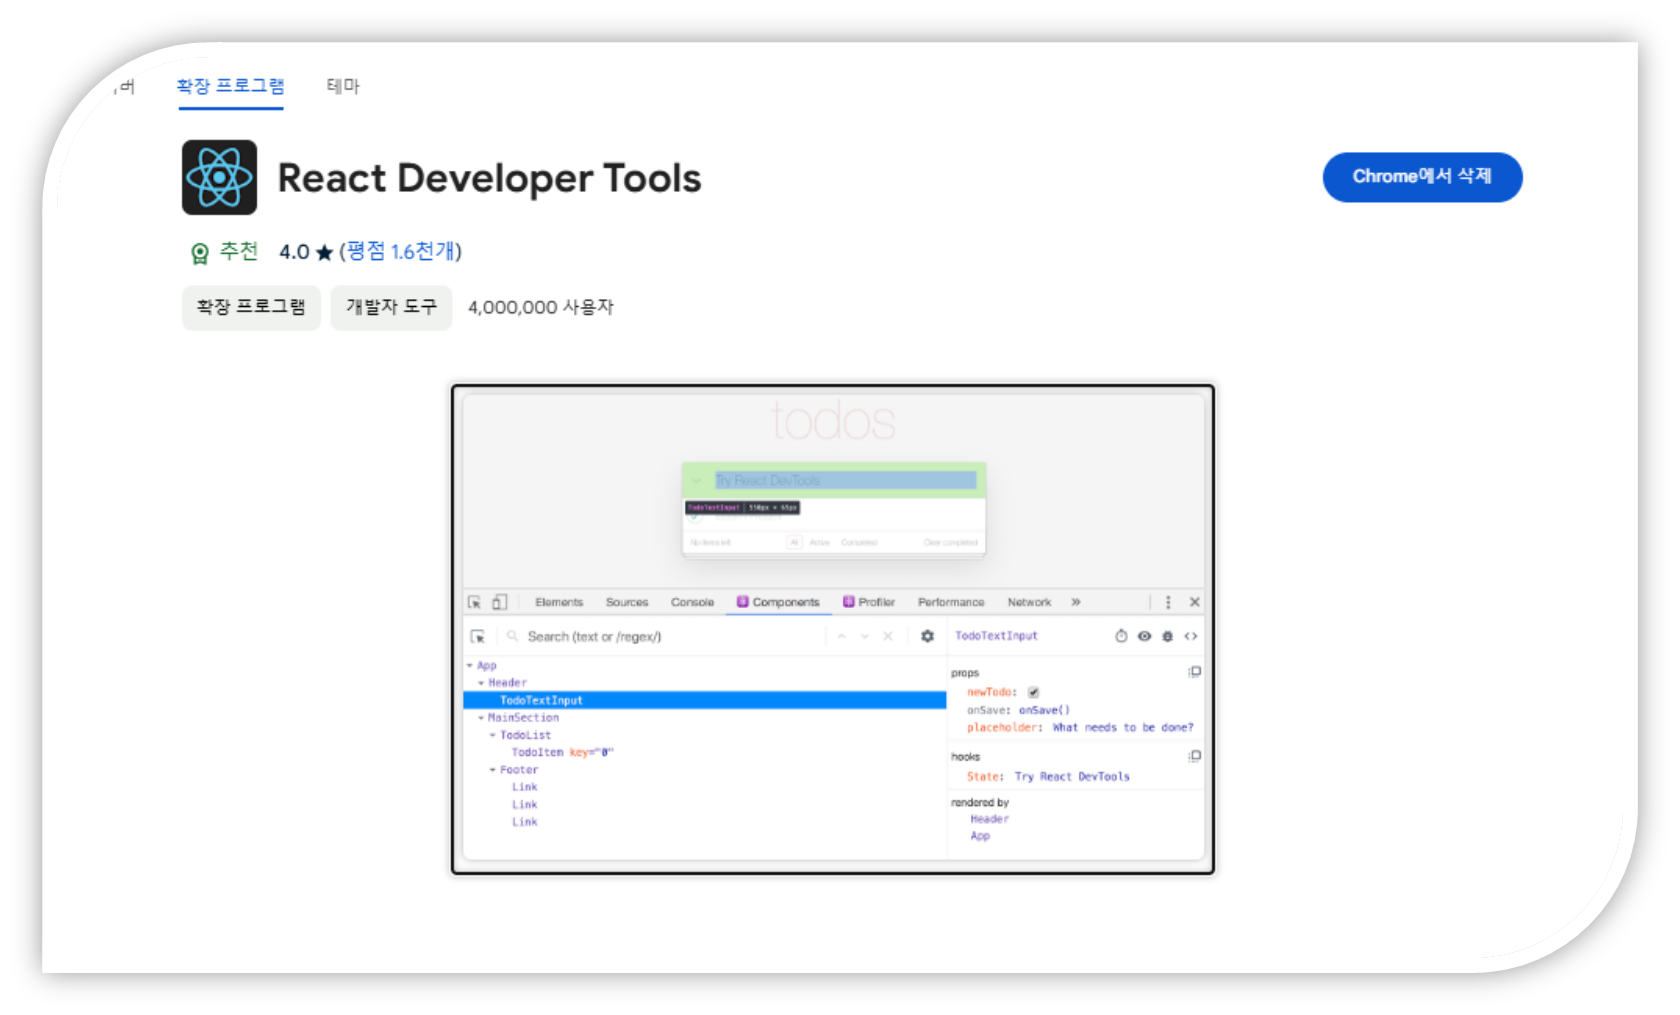This screenshot has height=1015, width=1680.
Task: Click the suspend stopwatch icon
Action: click(x=1121, y=636)
